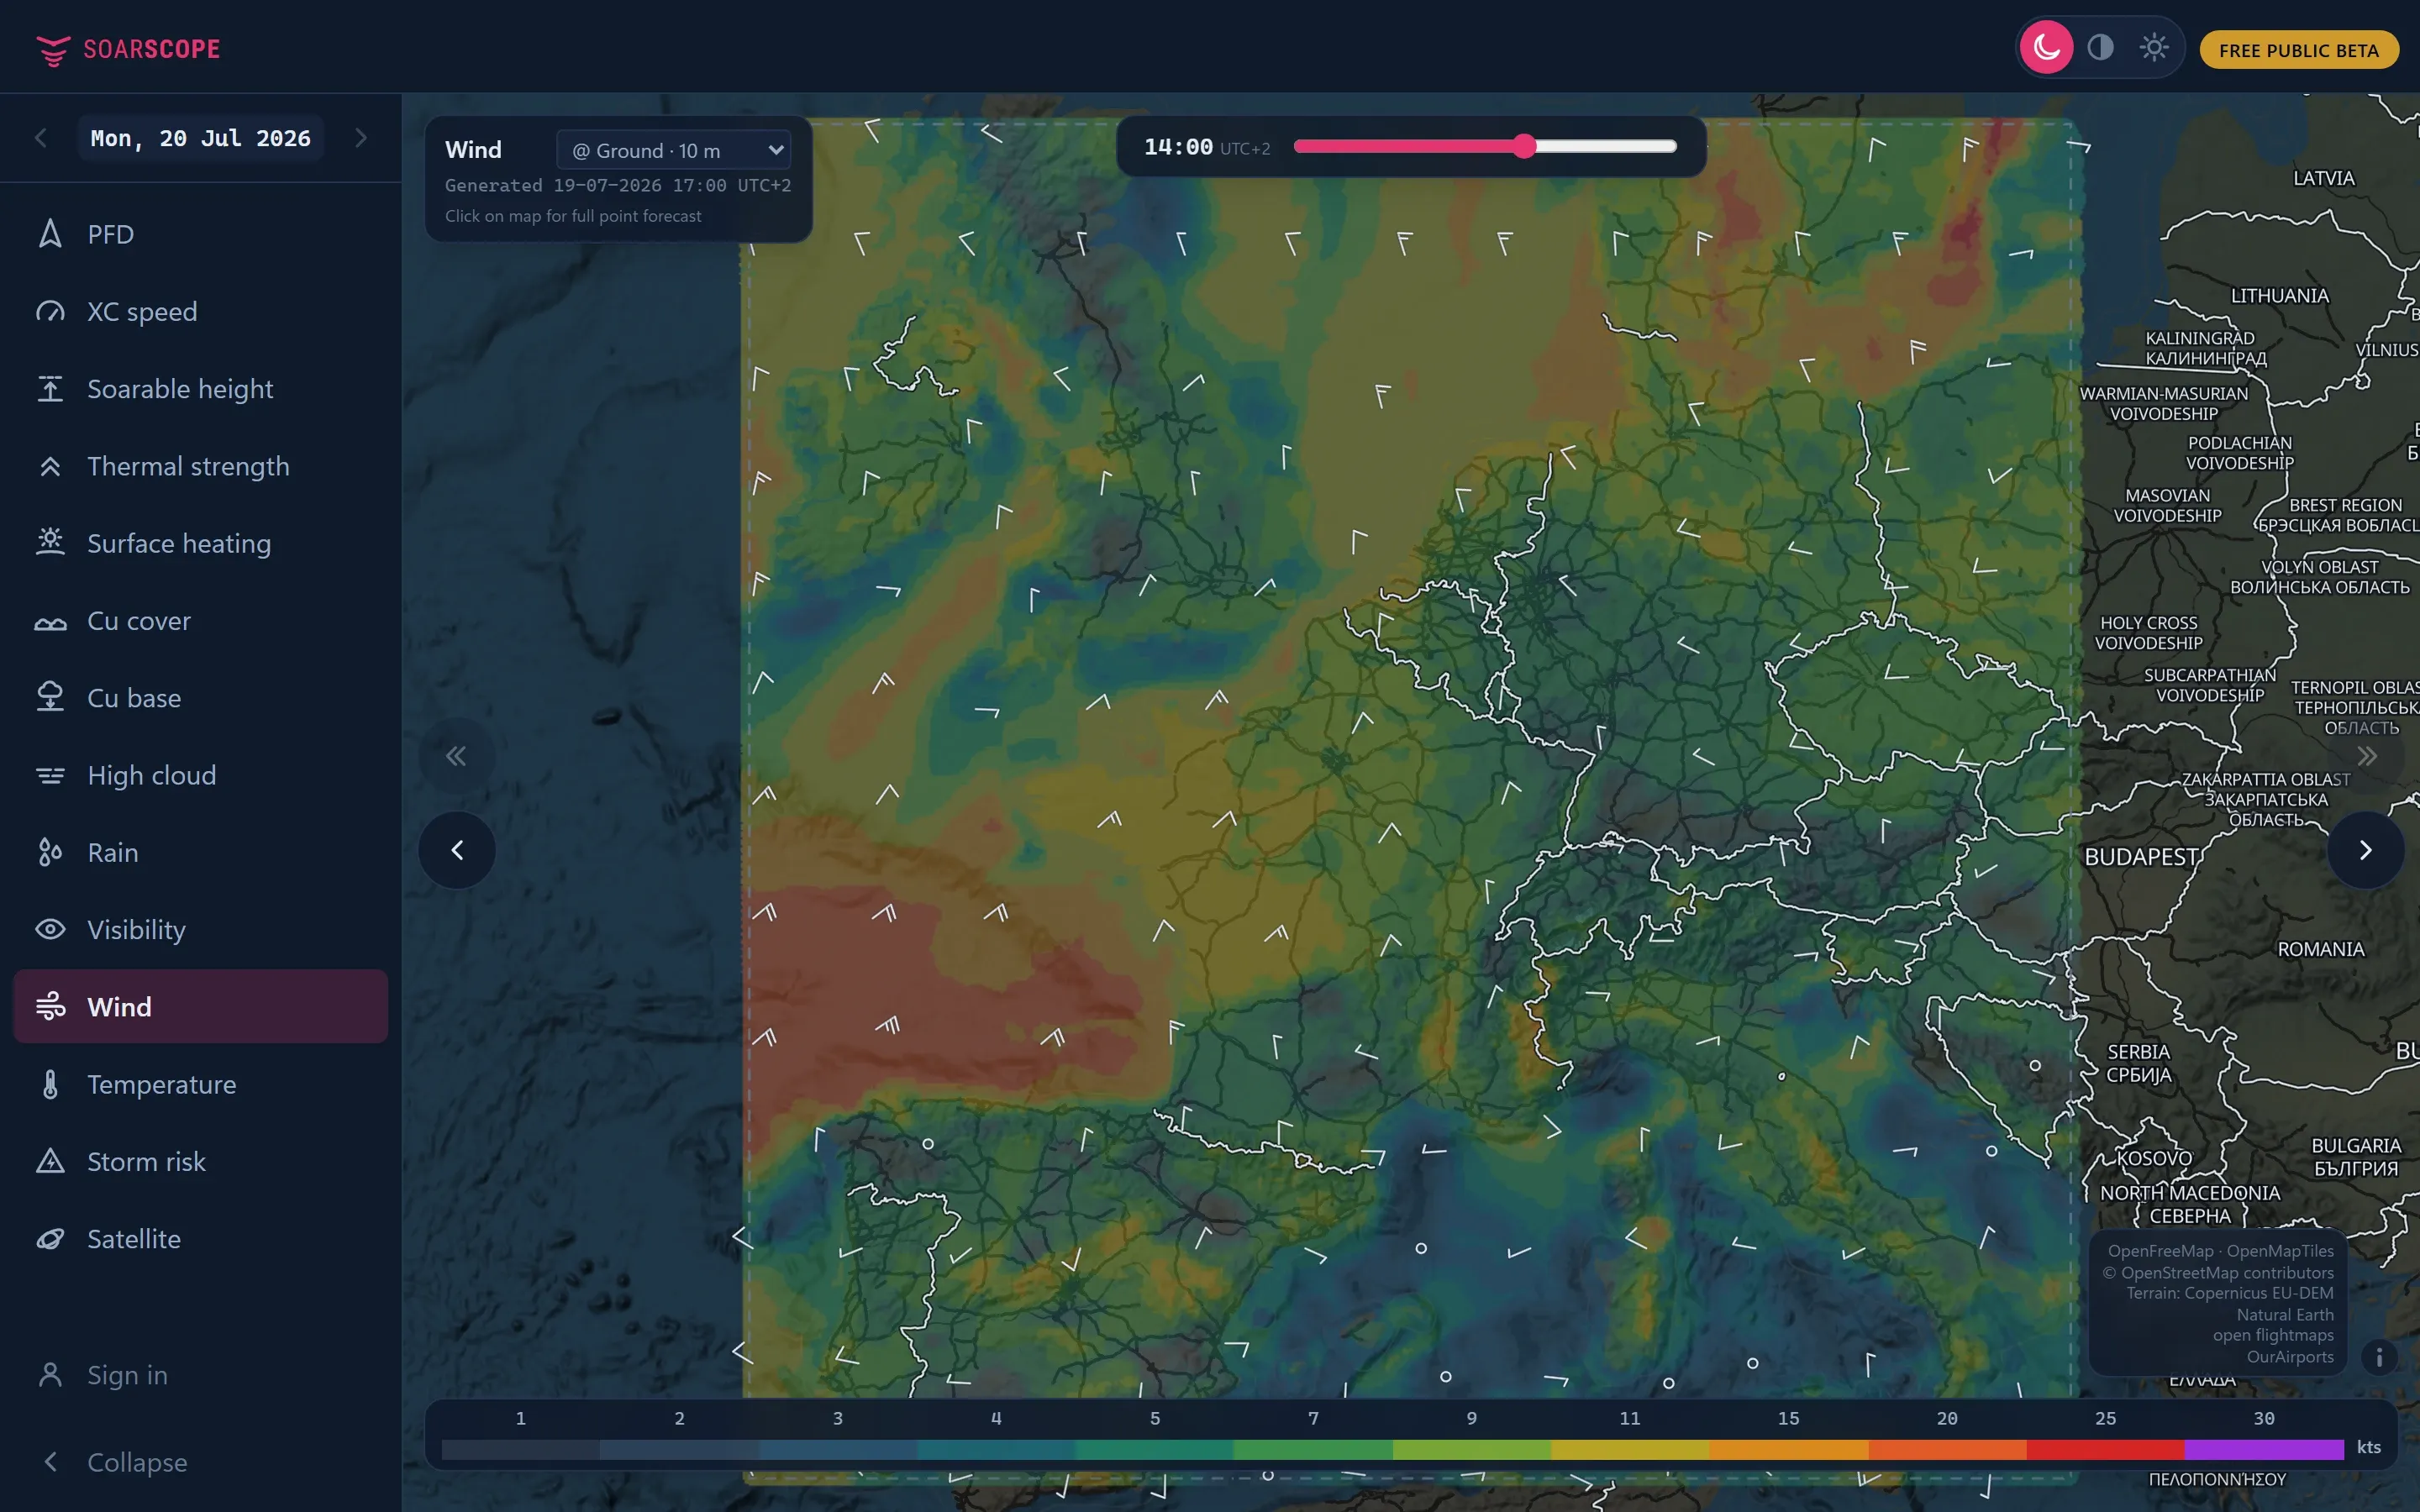Switch to Visibility layer
The width and height of the screenshot is (2420, 1512).
click(x=200, y=929)
